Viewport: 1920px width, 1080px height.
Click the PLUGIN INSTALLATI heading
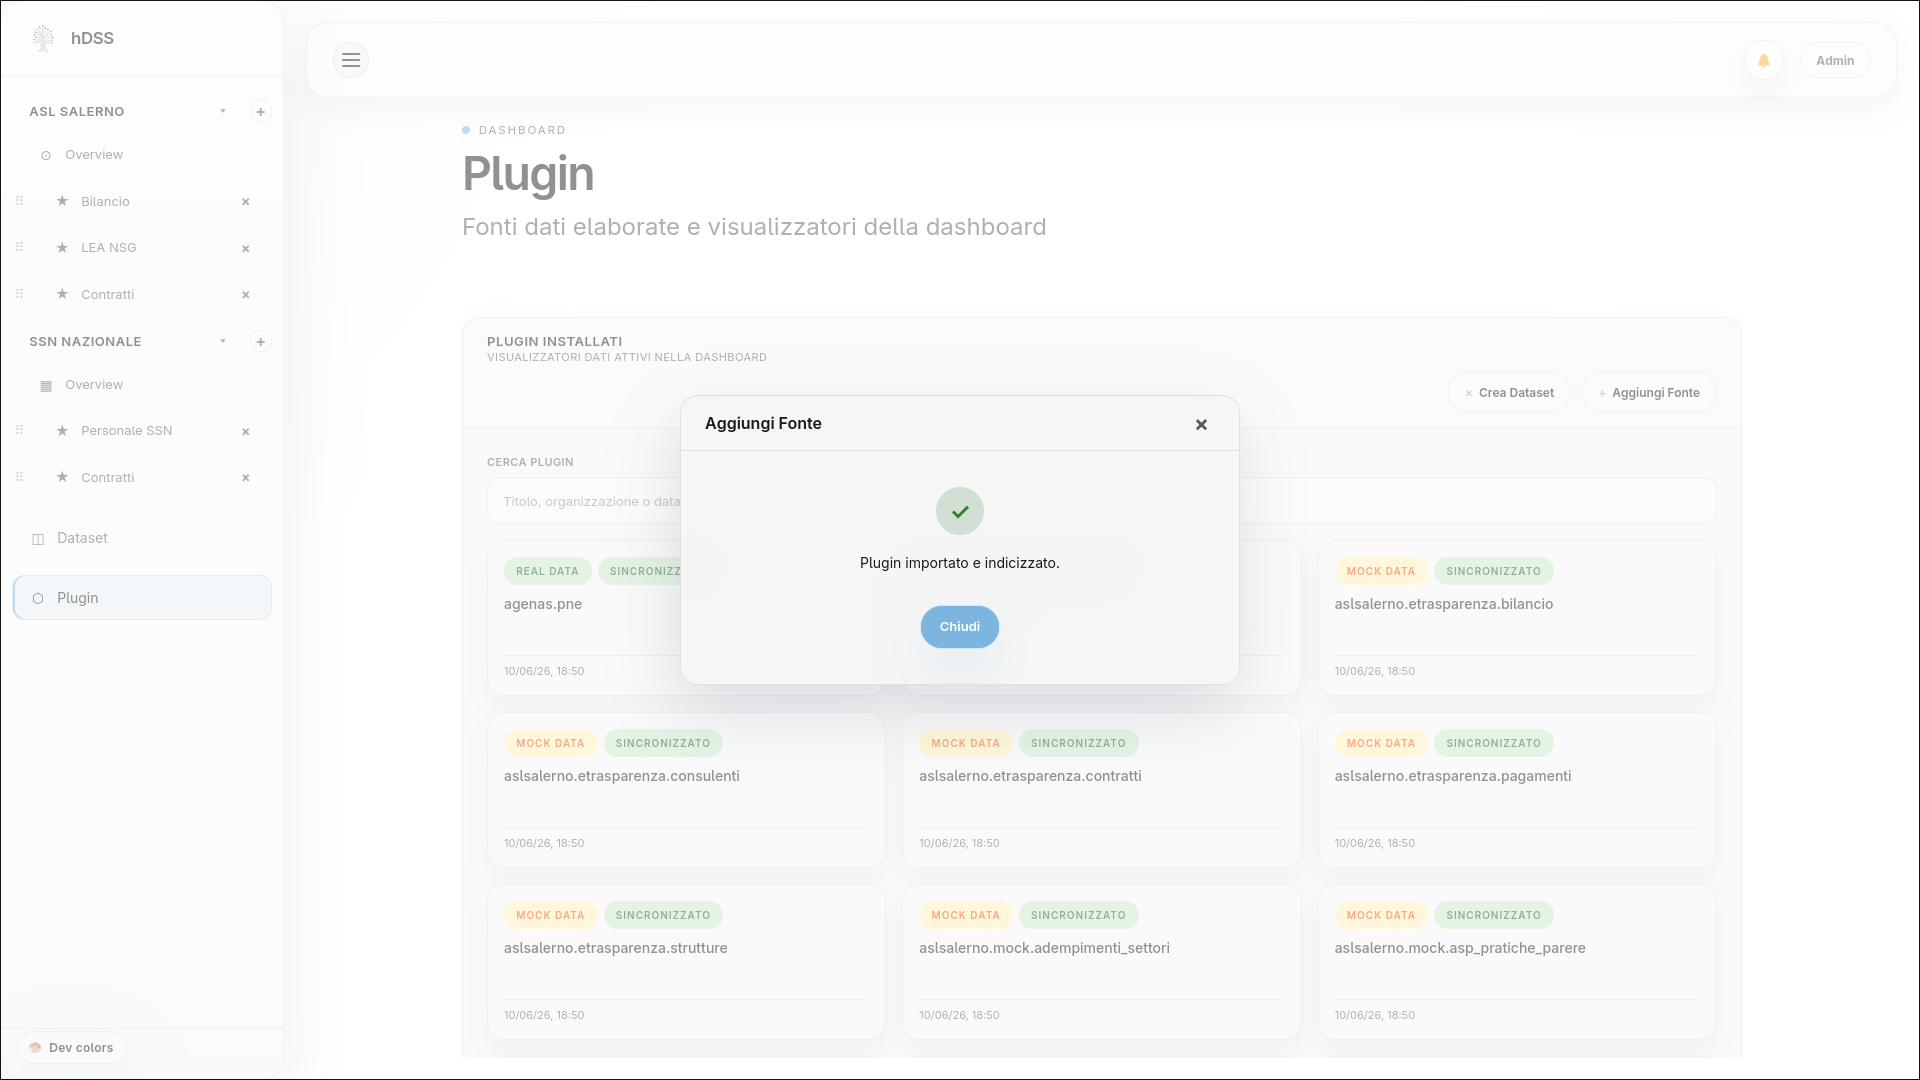pyautogui.click(x=554, y=342)
